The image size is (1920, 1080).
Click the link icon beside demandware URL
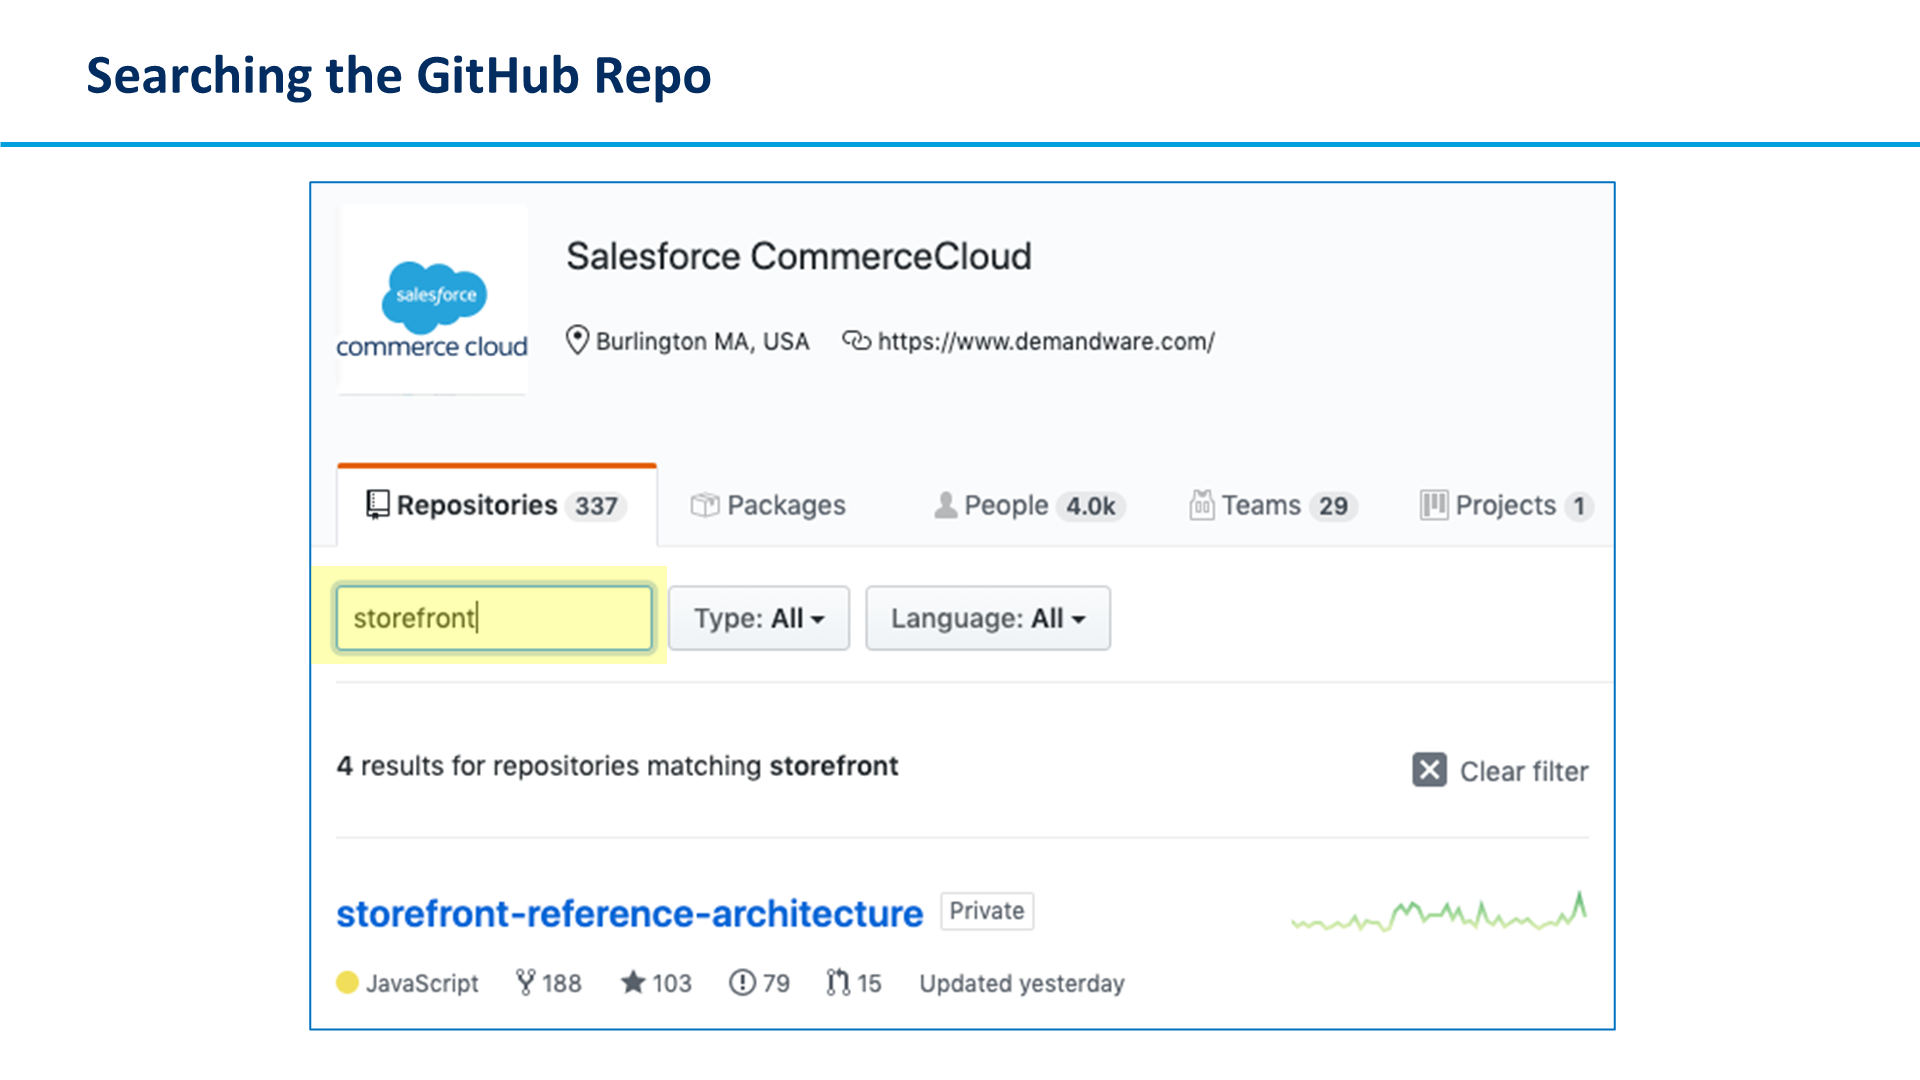click(856, 341)
